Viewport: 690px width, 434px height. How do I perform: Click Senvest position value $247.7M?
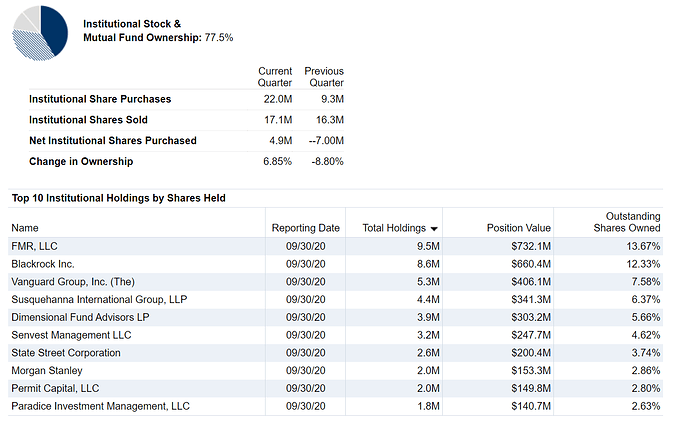click(x=531, y=335)
